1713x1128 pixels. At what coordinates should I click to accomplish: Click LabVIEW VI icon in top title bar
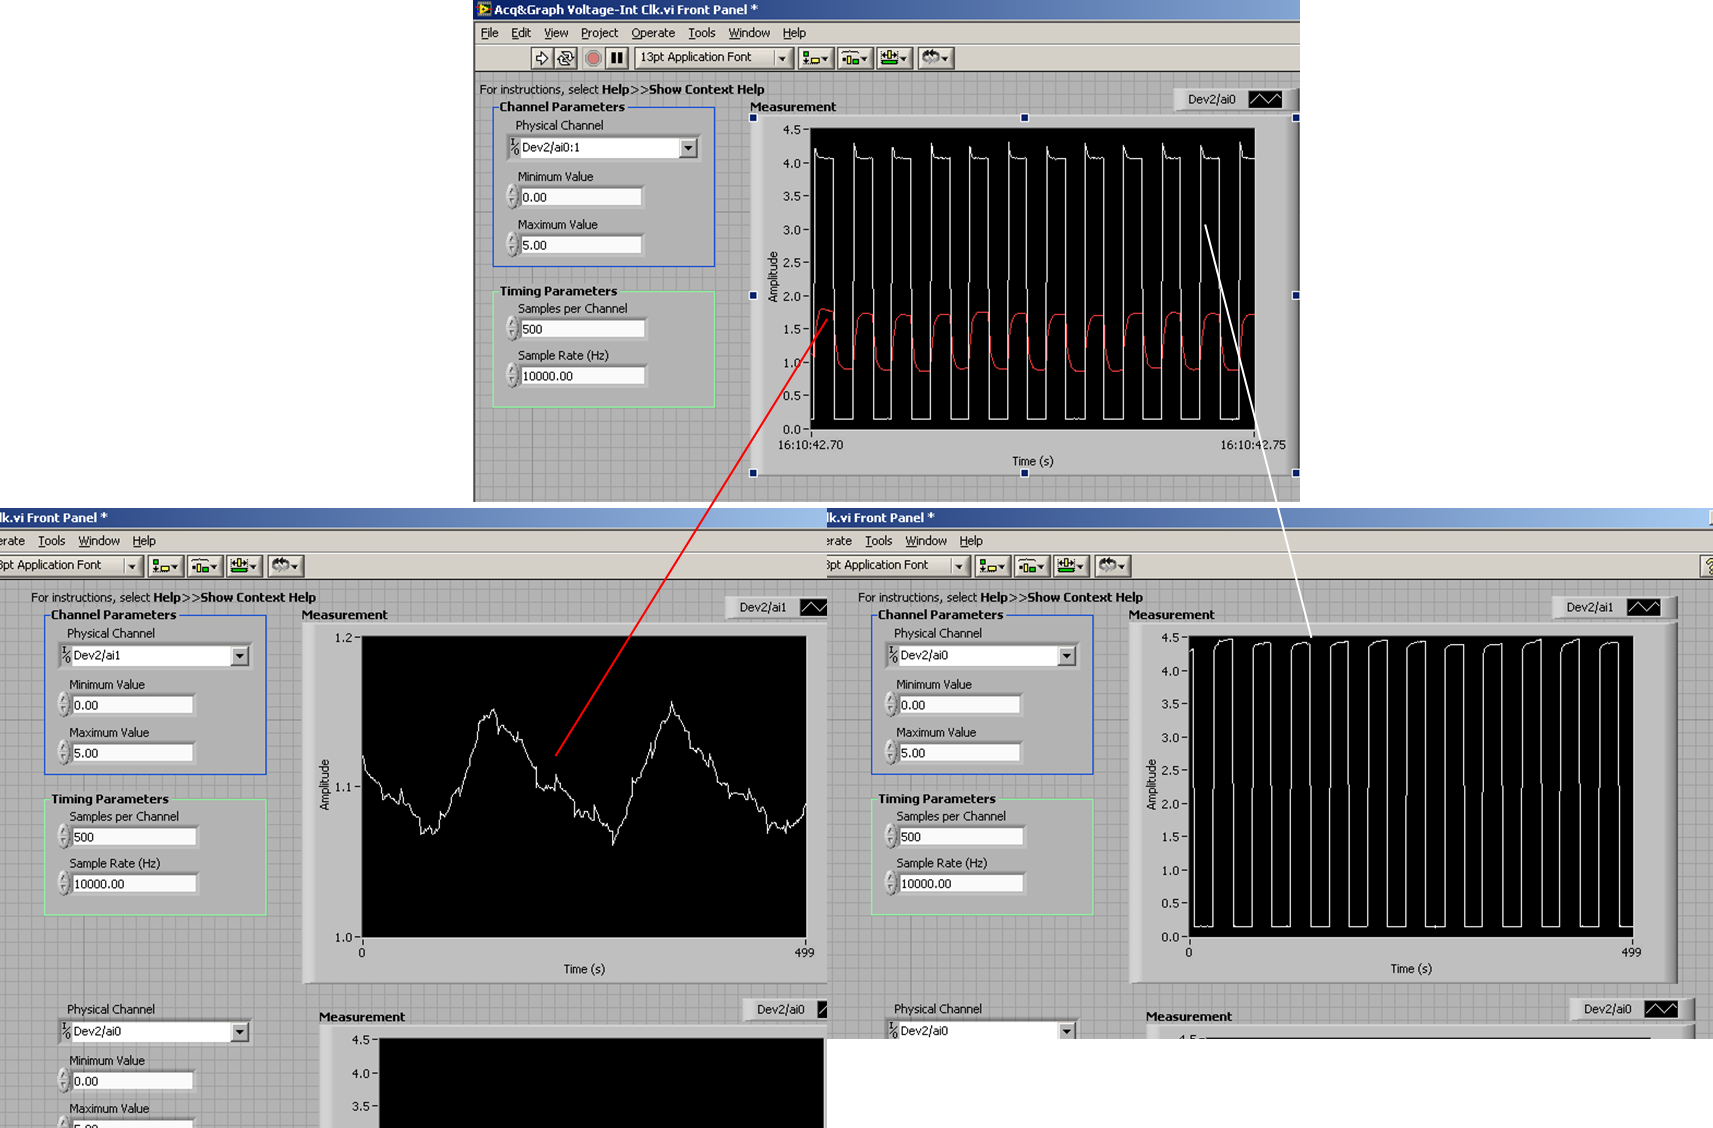(484, 9)
